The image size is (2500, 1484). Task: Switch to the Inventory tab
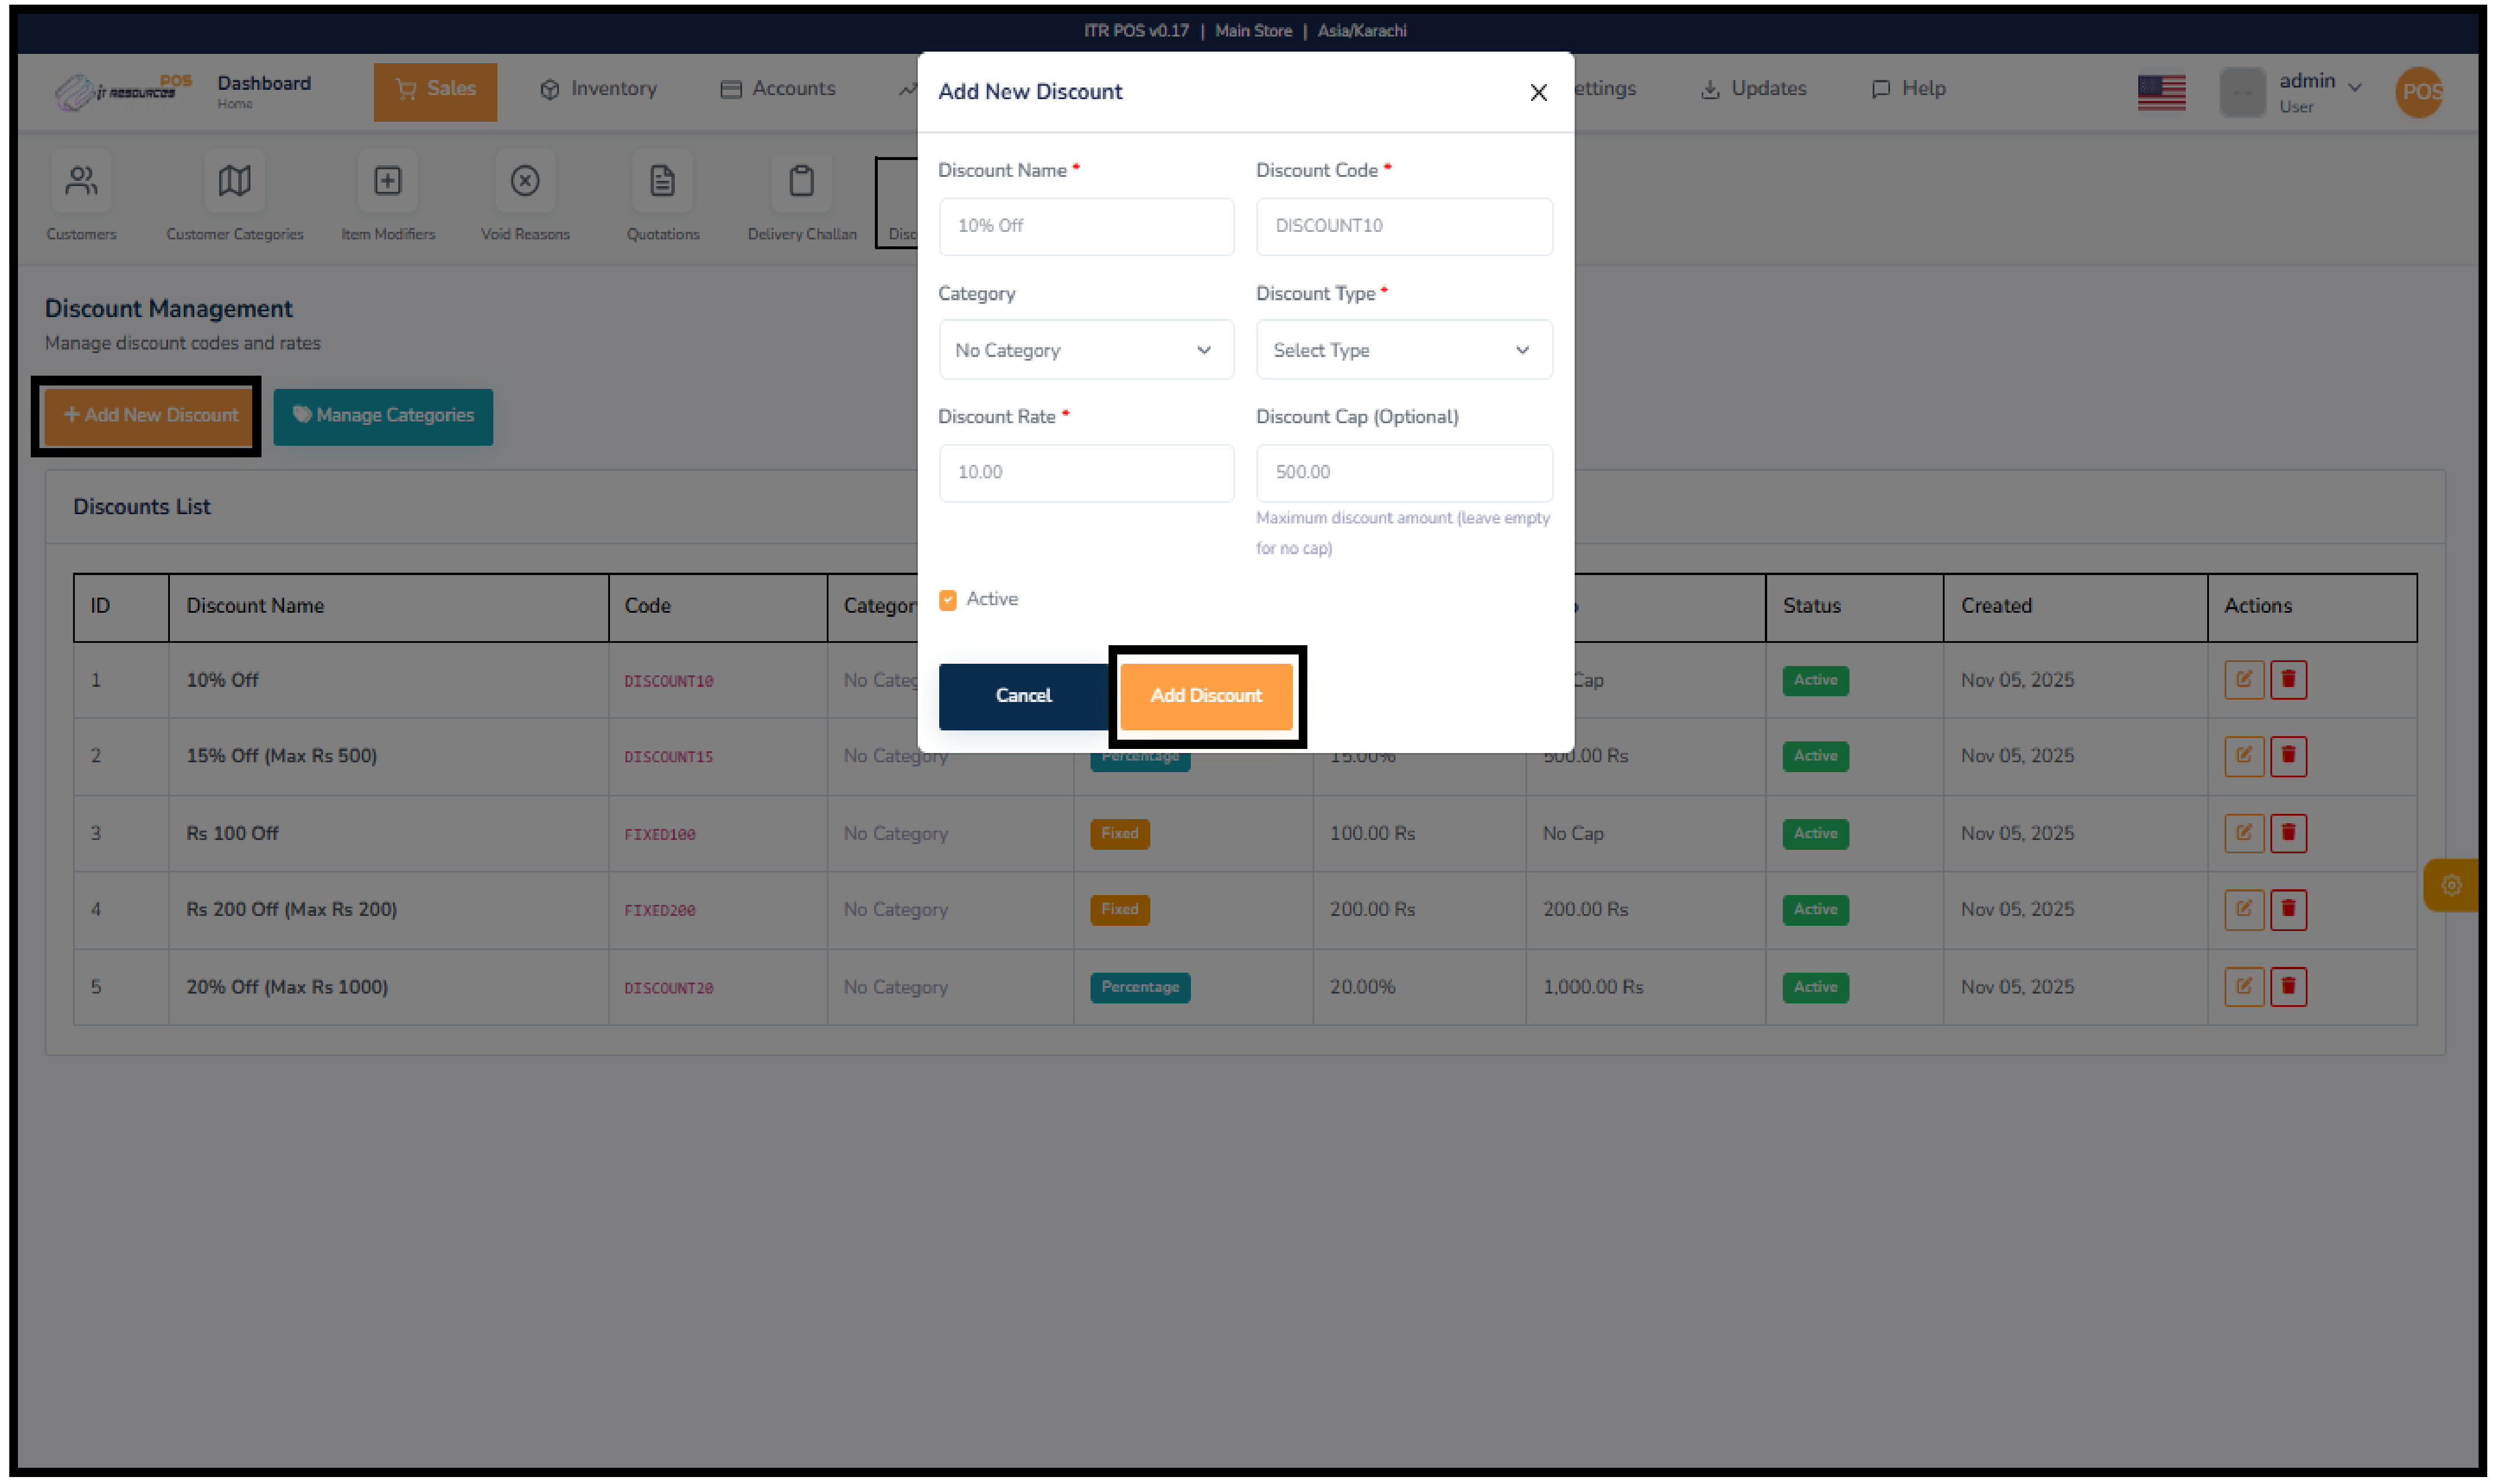[598, 89]
